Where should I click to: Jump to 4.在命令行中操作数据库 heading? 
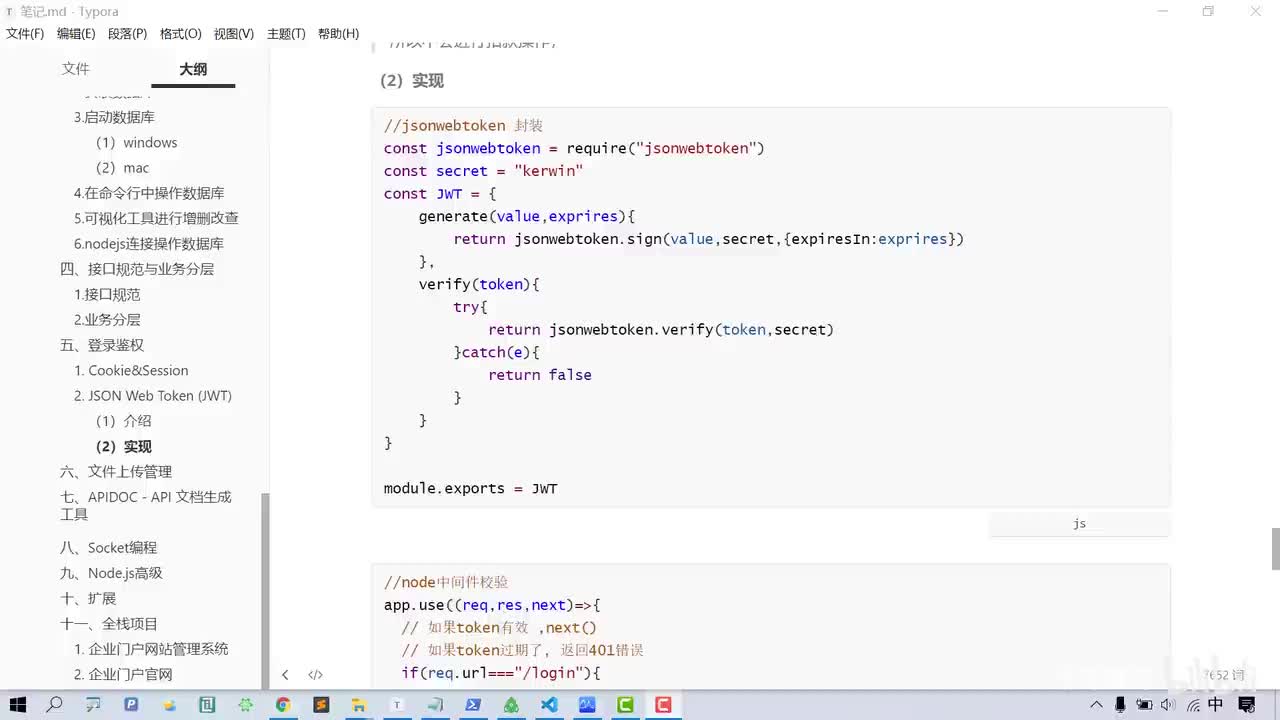click(x=149, y=193)
